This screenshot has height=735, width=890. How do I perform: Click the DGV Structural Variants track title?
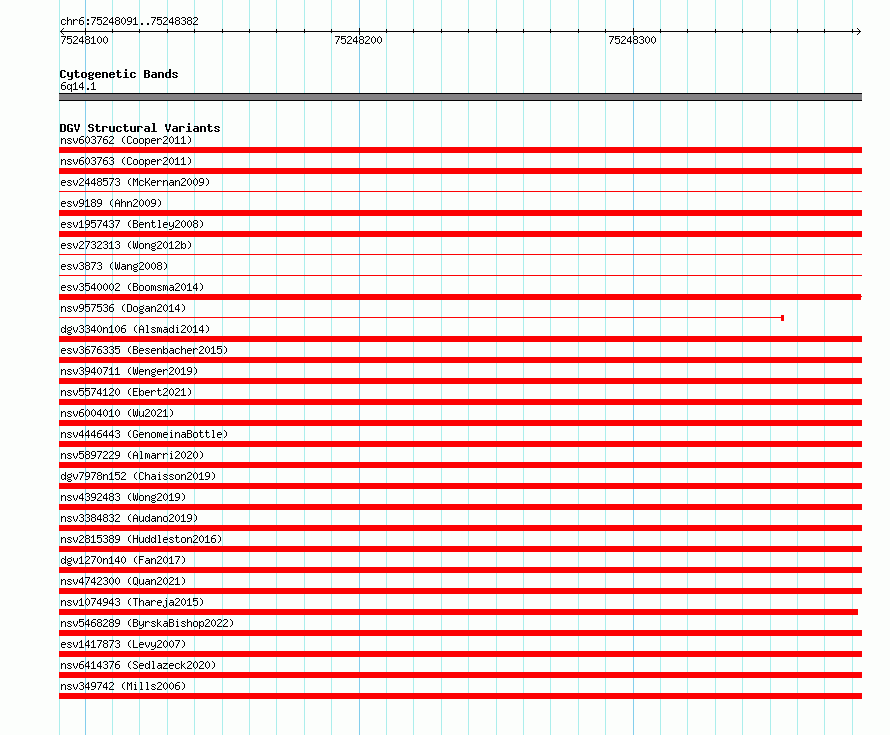[140, 128]
